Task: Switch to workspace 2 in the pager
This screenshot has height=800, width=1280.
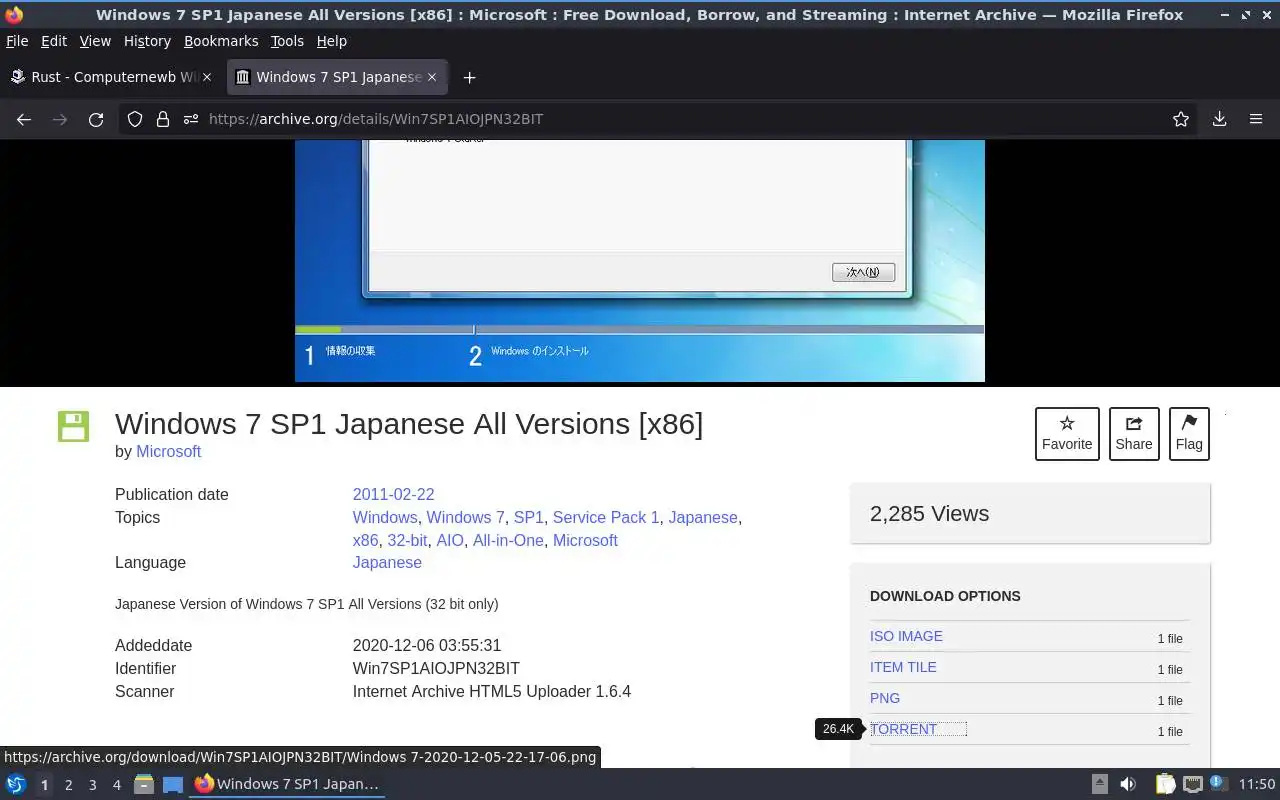Action: (x=68, y=785)
